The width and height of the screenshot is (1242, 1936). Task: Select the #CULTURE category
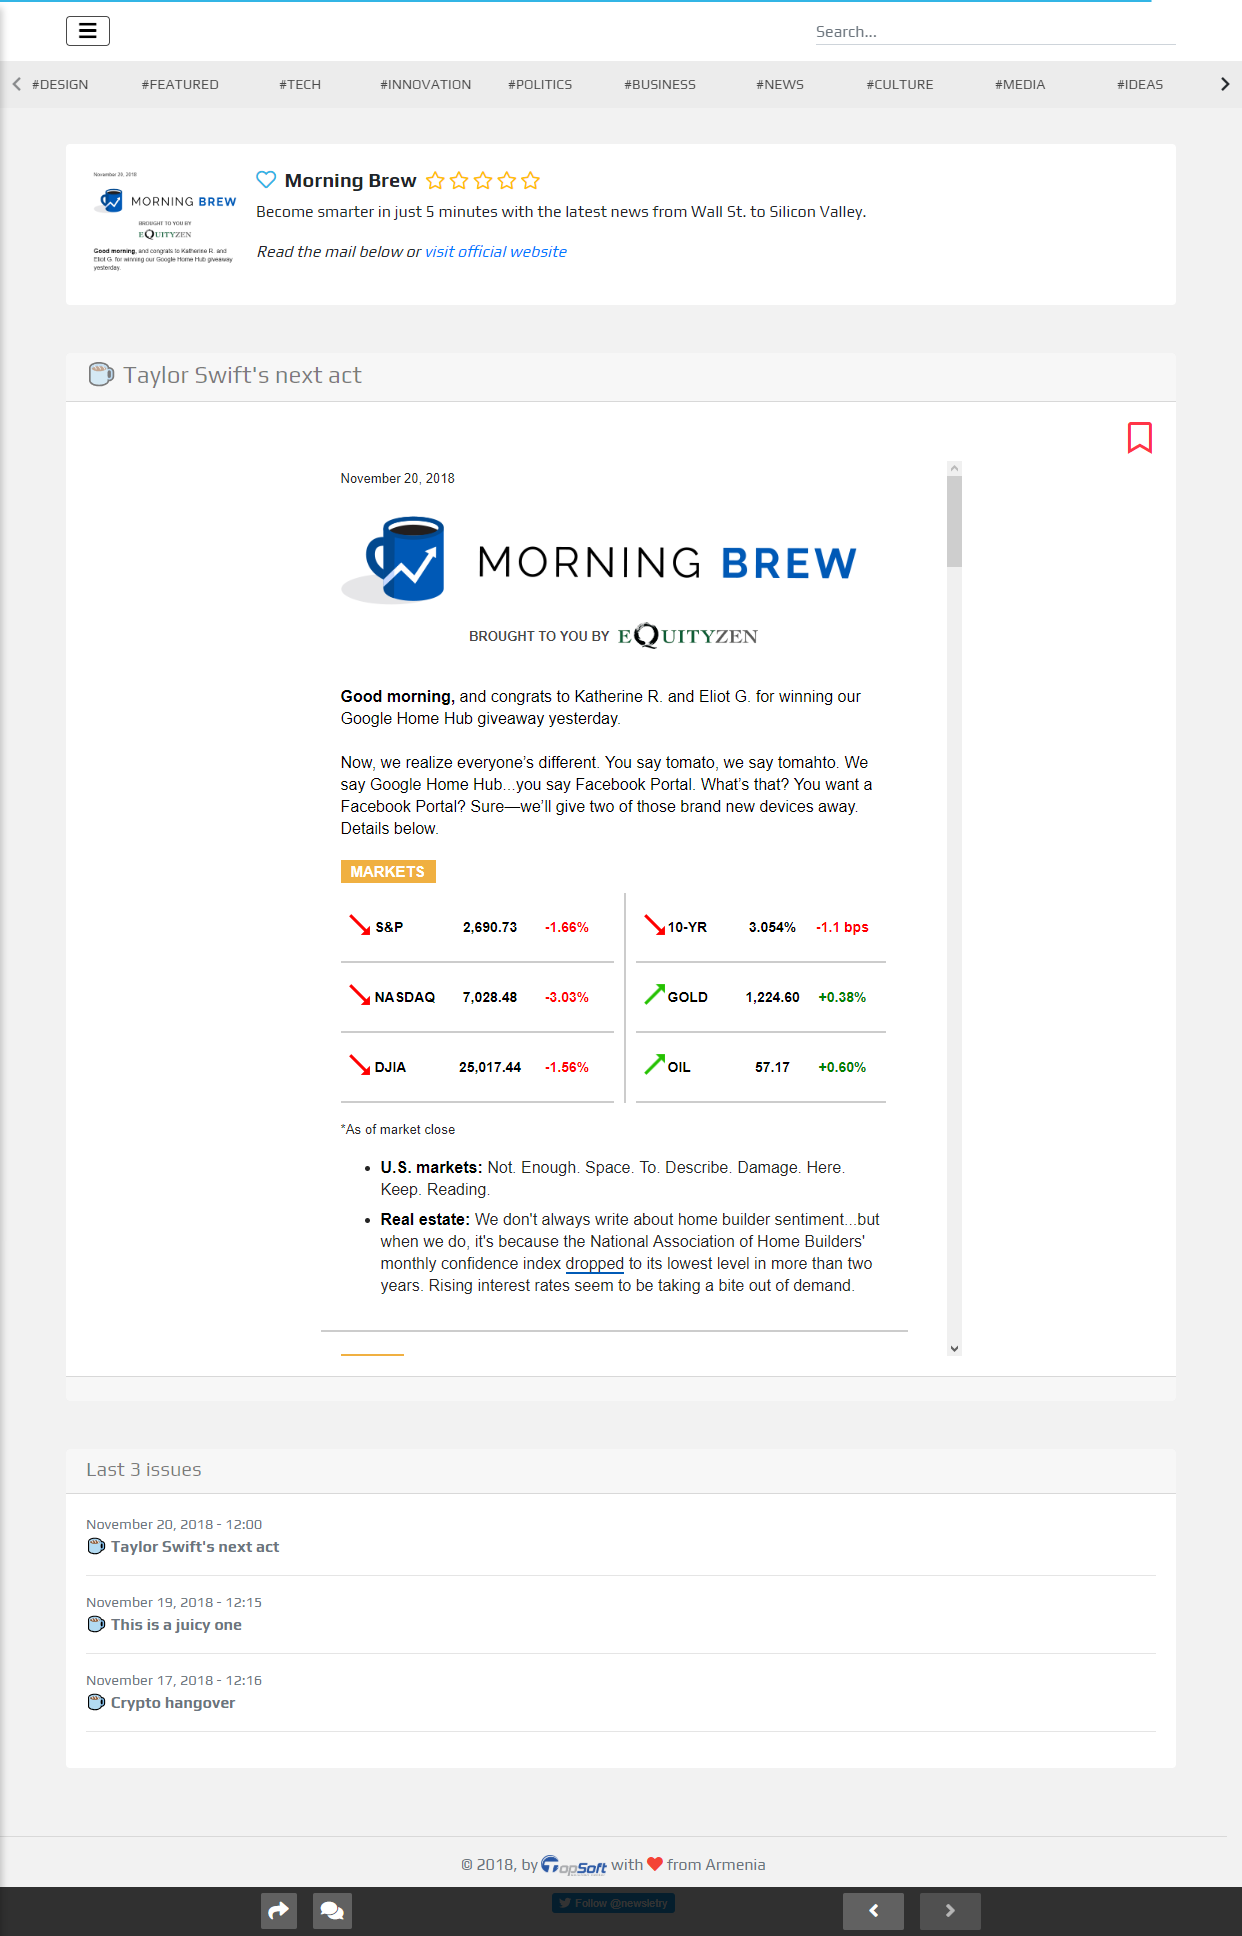point(900,85)
